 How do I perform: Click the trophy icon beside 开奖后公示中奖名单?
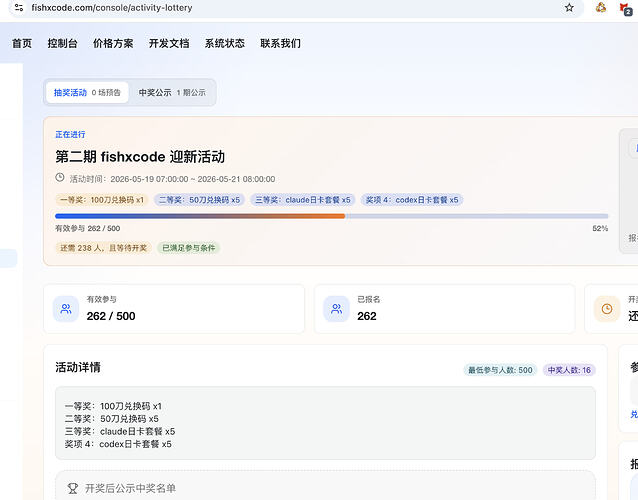[72, 488]
